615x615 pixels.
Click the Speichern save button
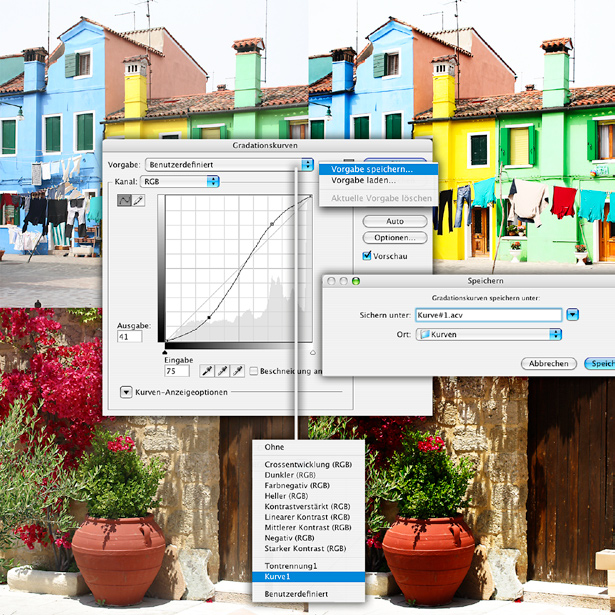(600, 364)
